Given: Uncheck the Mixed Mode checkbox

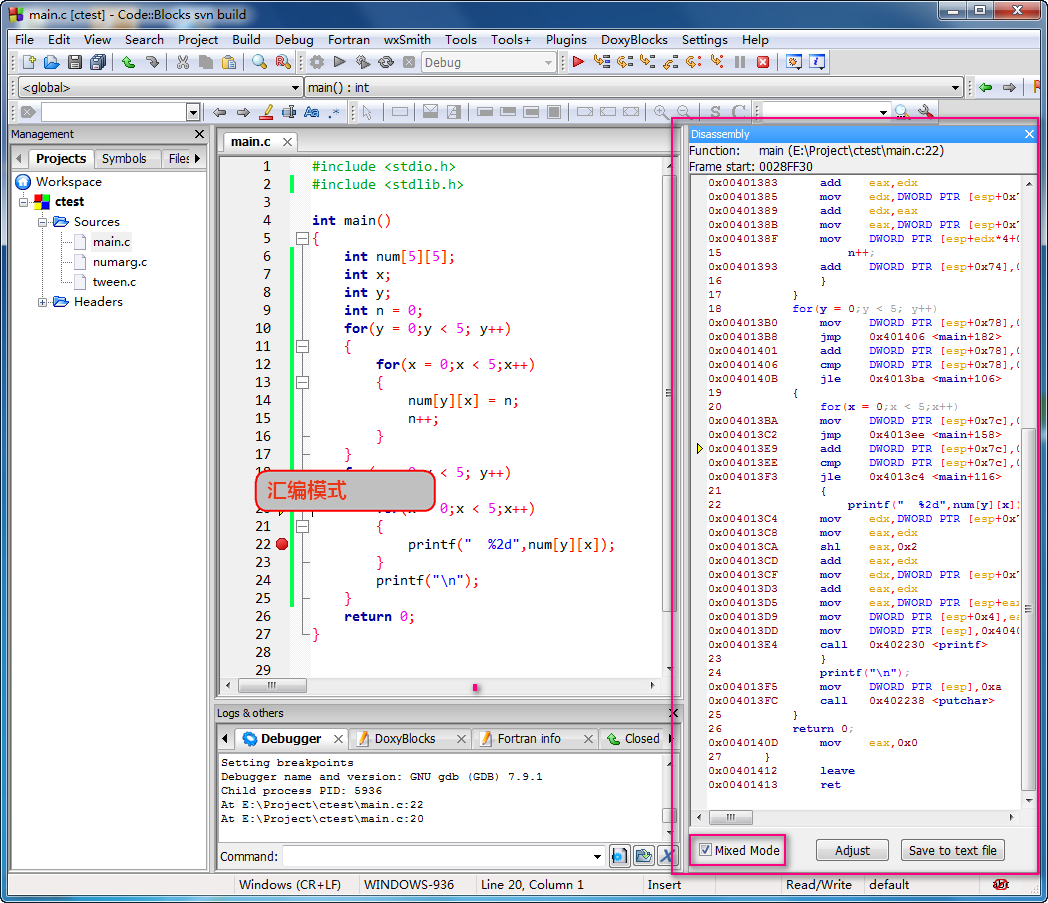Looking at the screenshot, I should click(x=706, y=850).
